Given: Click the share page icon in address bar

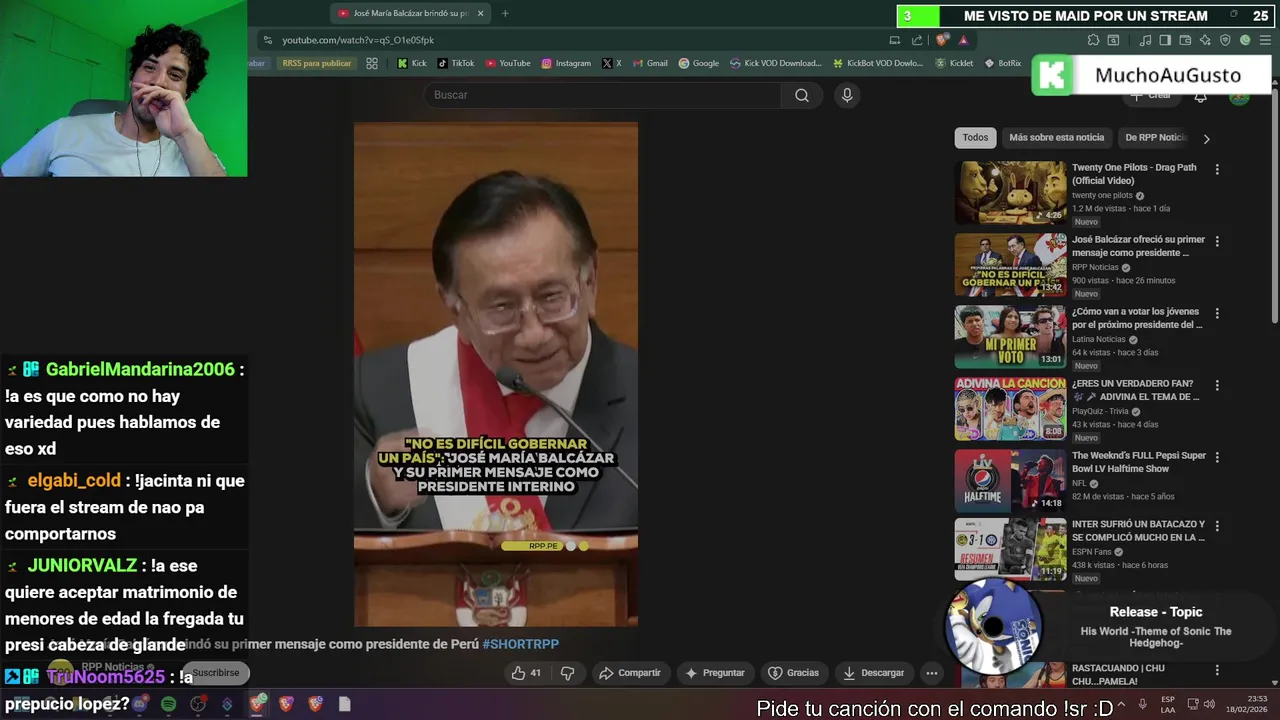Looking at the screenshot, I should point(917,40).
